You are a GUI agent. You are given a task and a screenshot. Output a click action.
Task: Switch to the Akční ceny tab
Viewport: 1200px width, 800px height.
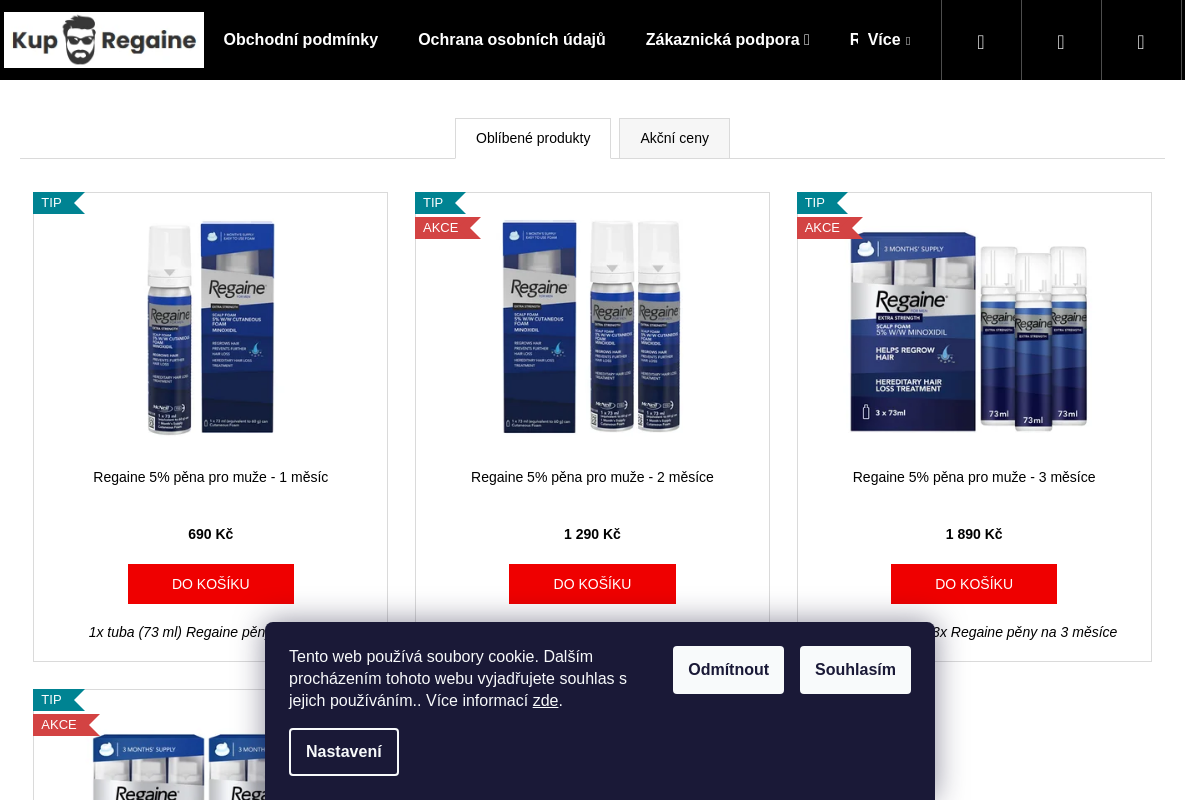(x=674, y=138)
